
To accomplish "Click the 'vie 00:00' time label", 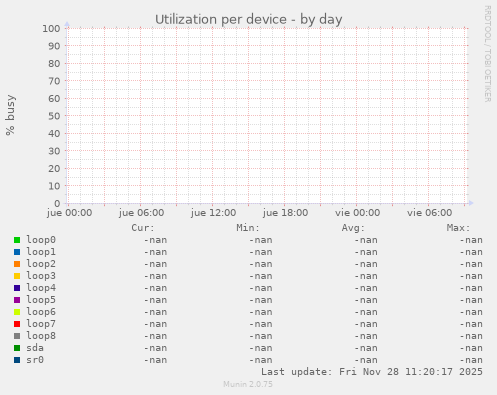I will 358,213.
